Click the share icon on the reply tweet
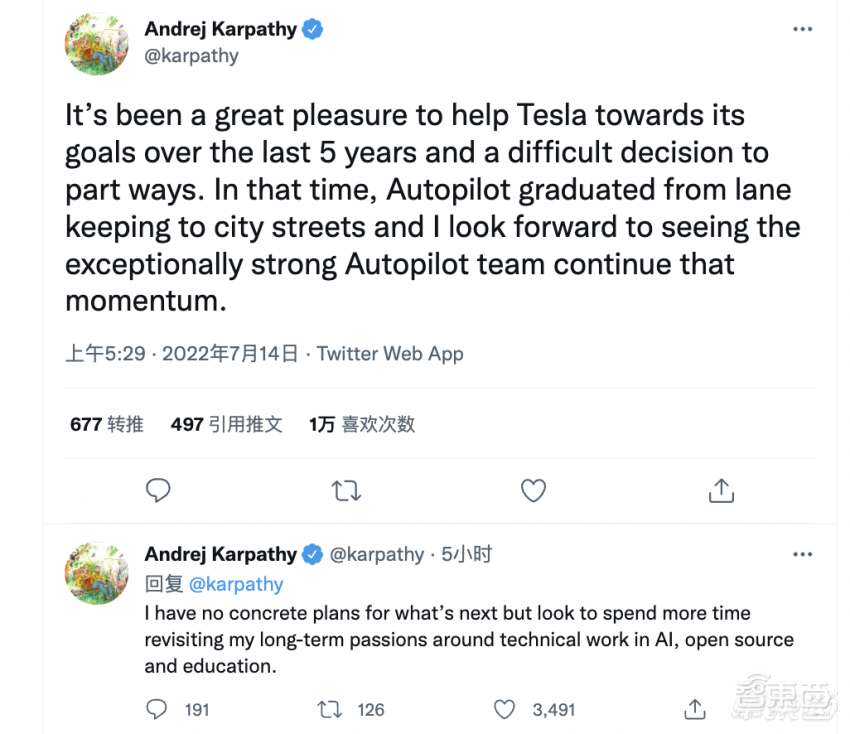850x734 pixels. click(695, 709)
